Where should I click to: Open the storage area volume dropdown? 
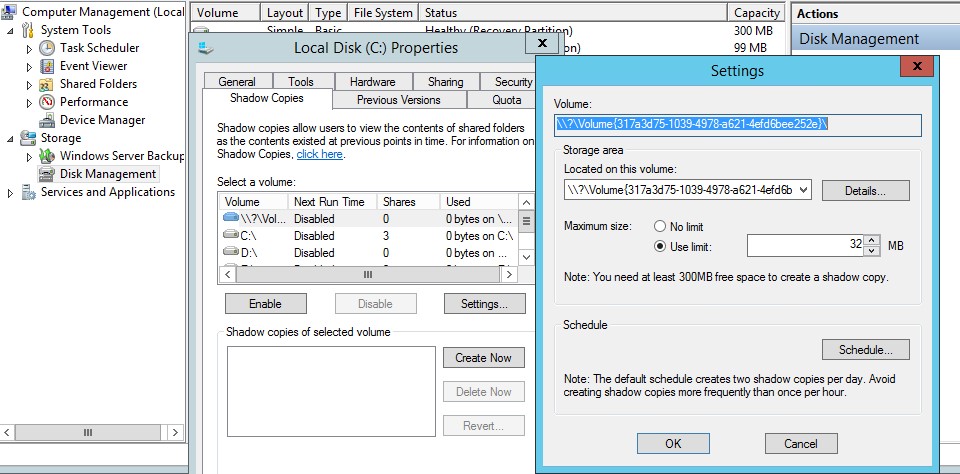(803, 190)
